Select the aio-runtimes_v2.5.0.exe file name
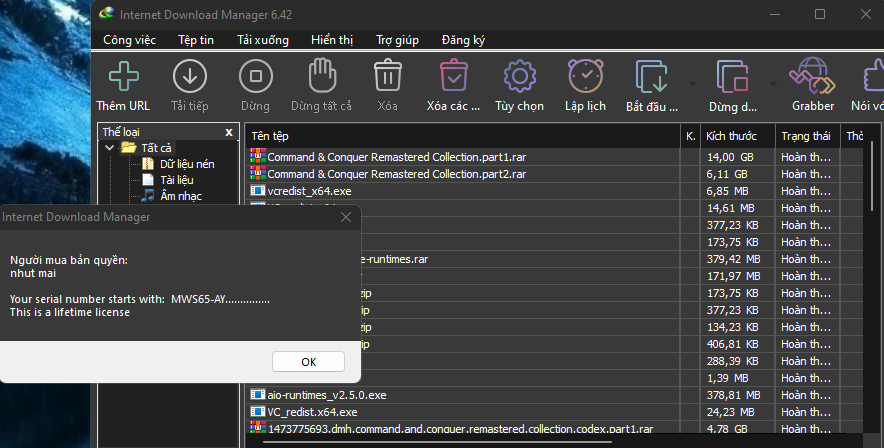The image size is (884, 448). click(x=327, y=395)
